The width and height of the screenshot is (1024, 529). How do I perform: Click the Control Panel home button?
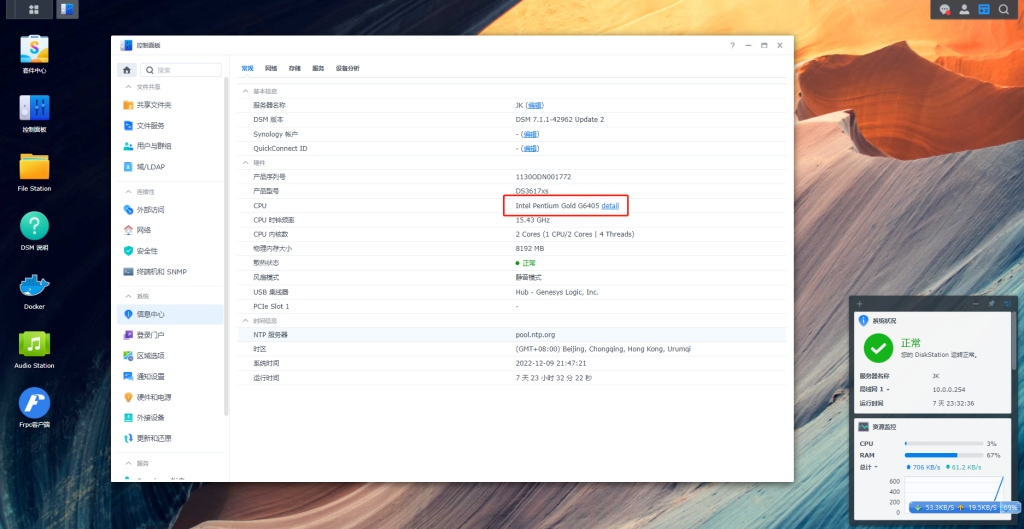(127, 70)
